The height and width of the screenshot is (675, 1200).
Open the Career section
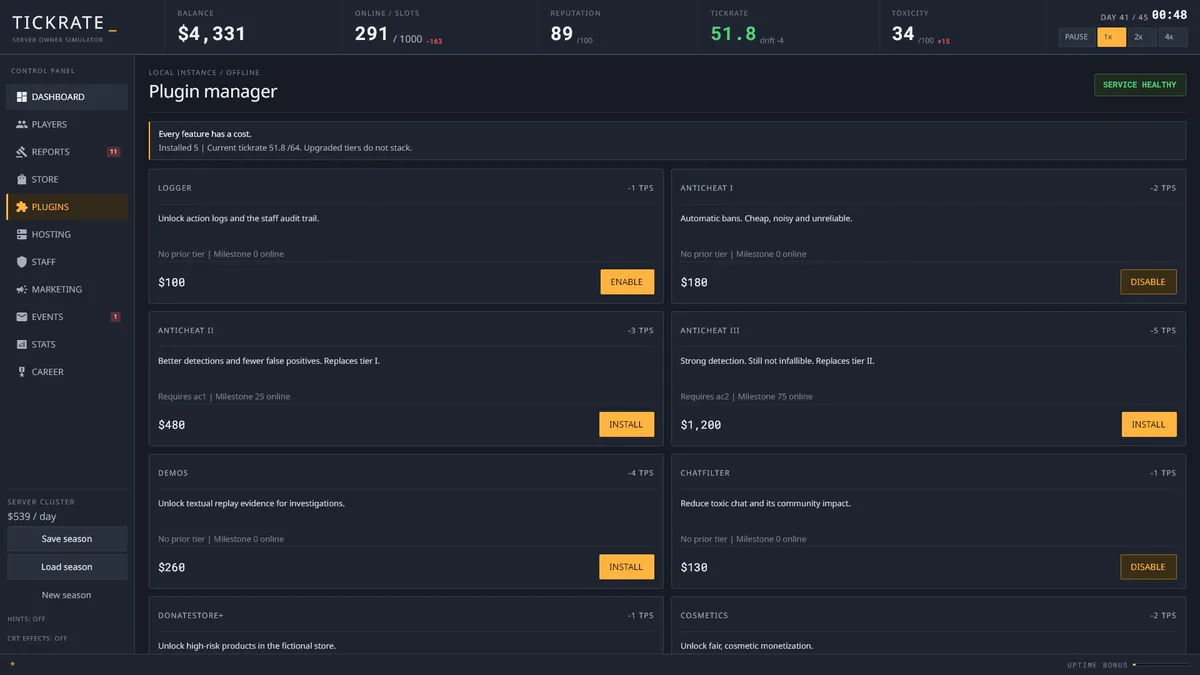[x=66, y=372]
